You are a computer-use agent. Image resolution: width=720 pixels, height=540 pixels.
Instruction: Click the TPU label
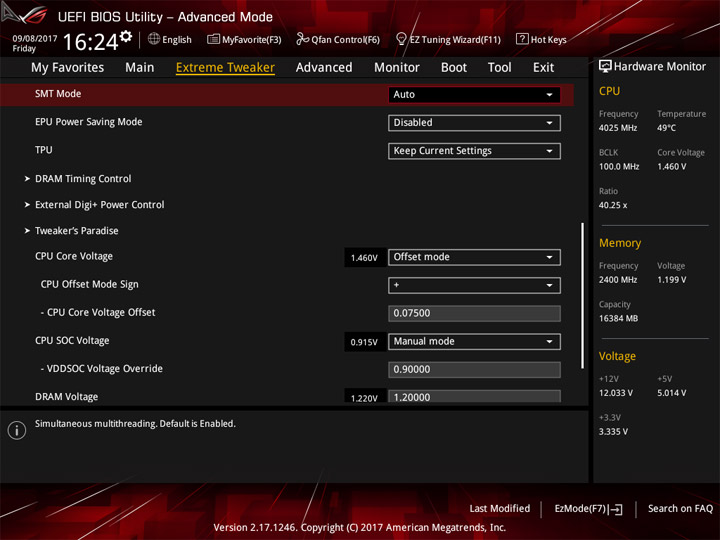[x=44, y=150]
